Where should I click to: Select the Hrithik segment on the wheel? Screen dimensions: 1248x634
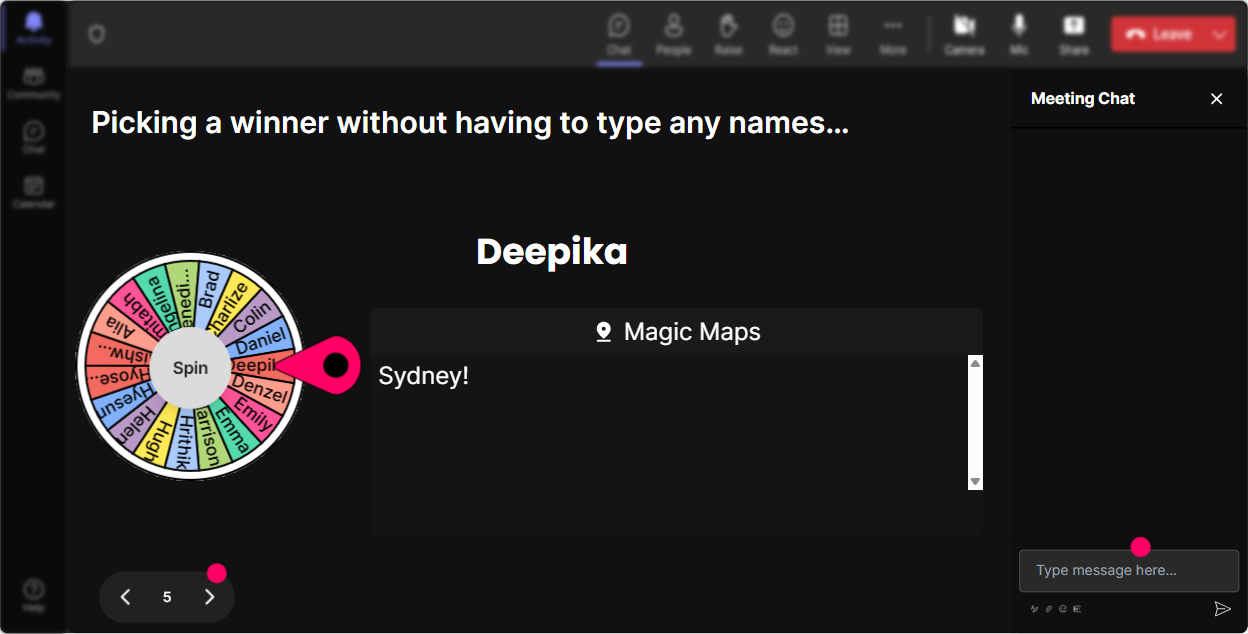183,442
